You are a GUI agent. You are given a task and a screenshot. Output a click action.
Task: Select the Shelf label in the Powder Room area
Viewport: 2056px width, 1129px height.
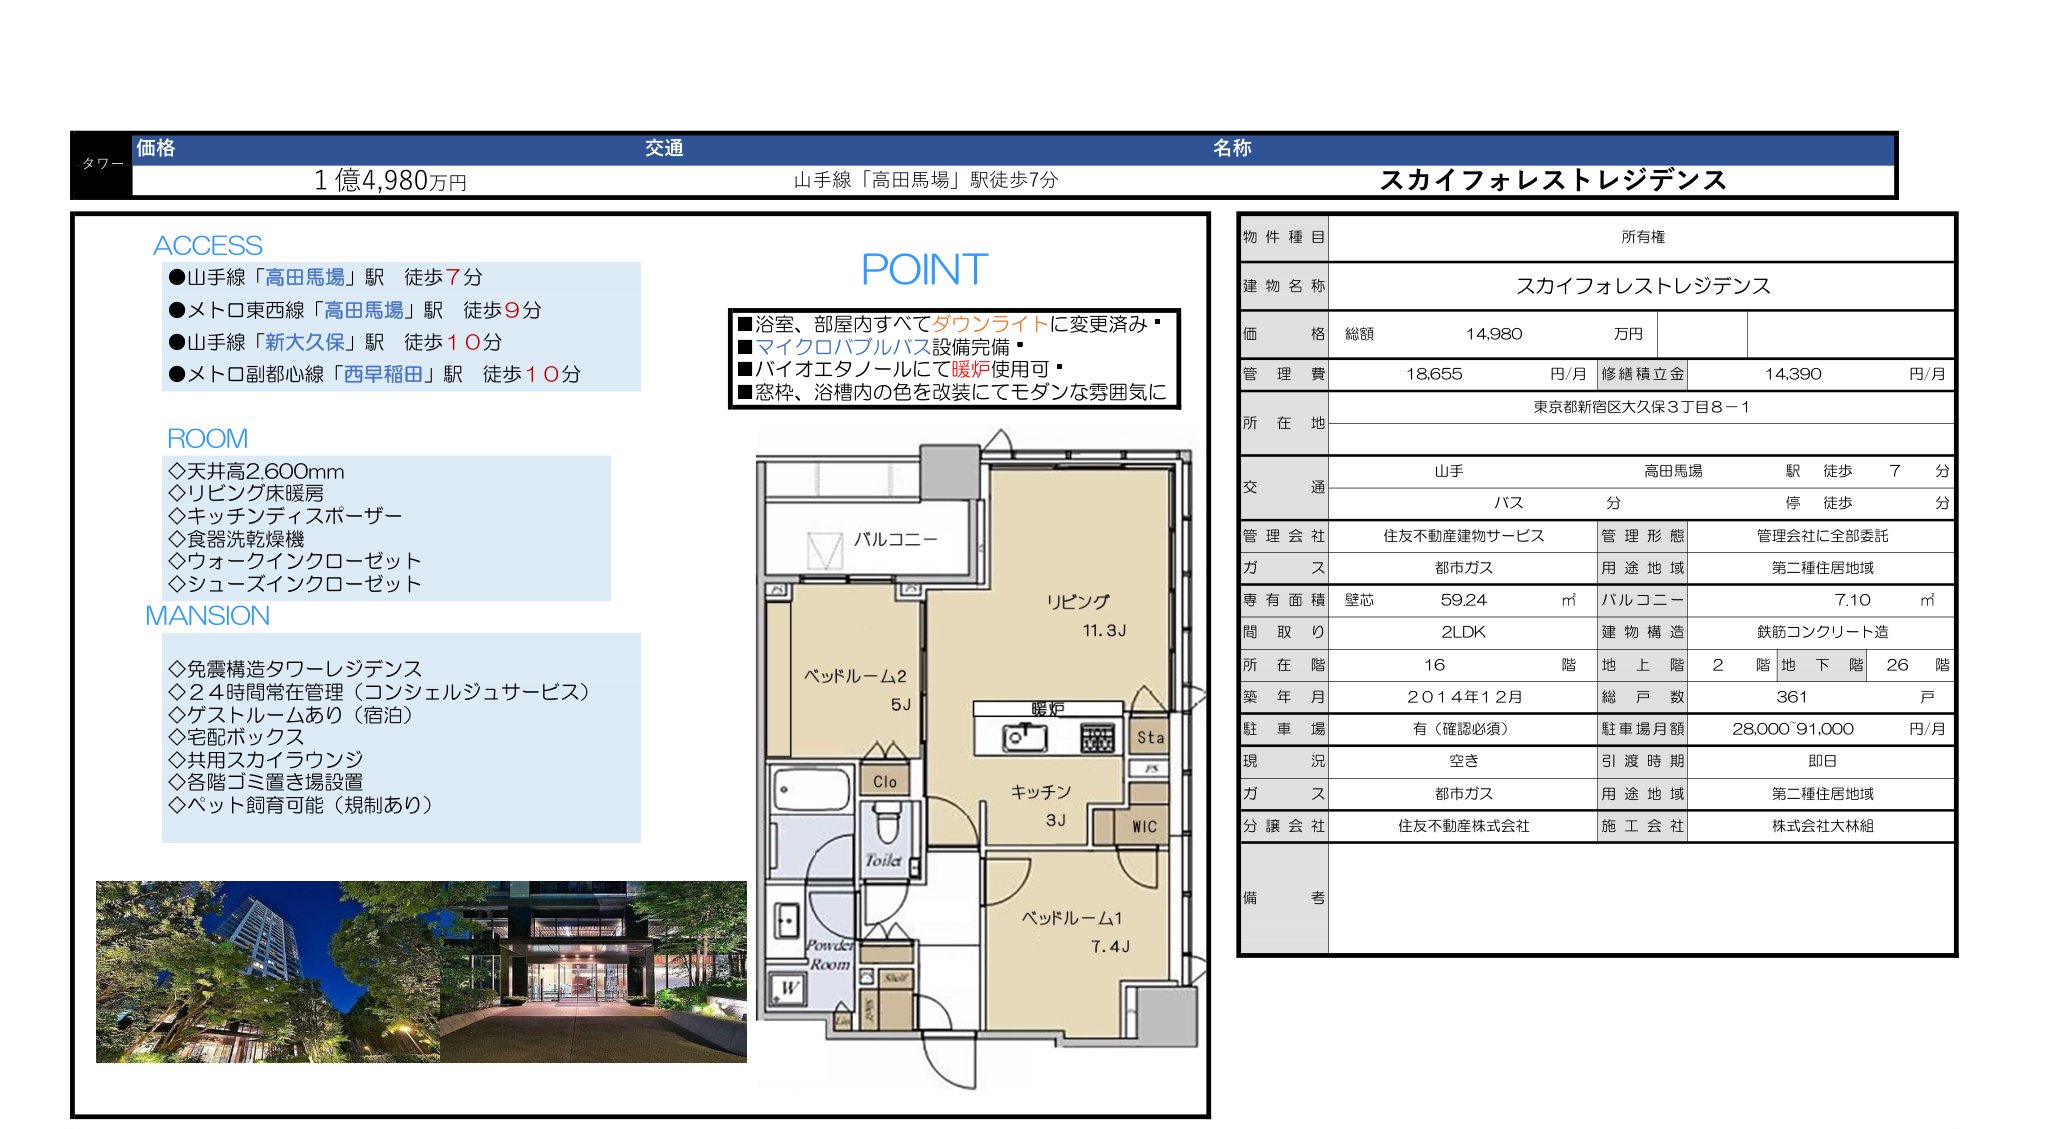click(x=896, y=976)
